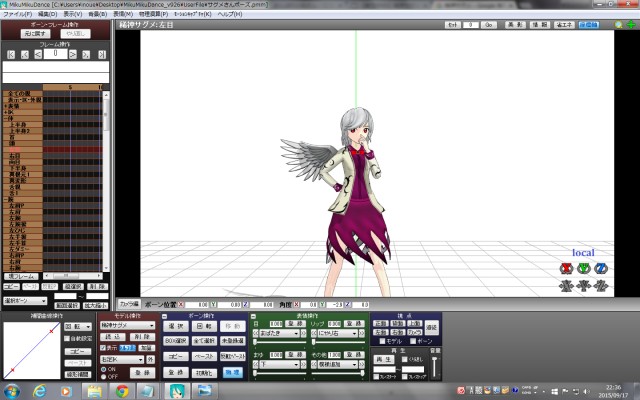This screenshot has height=400, width=640.
Task: Open the ファイル(F) menu
Action: coord(17,14)
